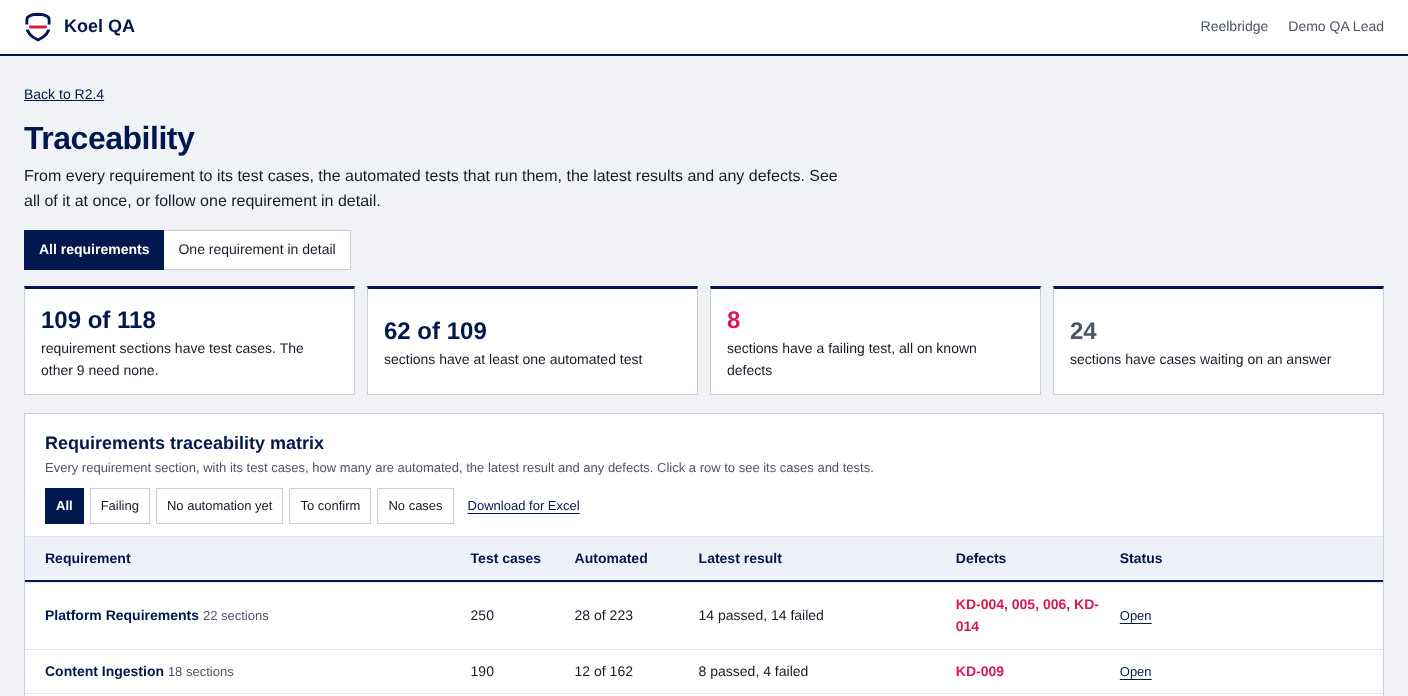Open the Platform Requirements row
This screenshot has width=1408, height=696.
click(704, 616)
